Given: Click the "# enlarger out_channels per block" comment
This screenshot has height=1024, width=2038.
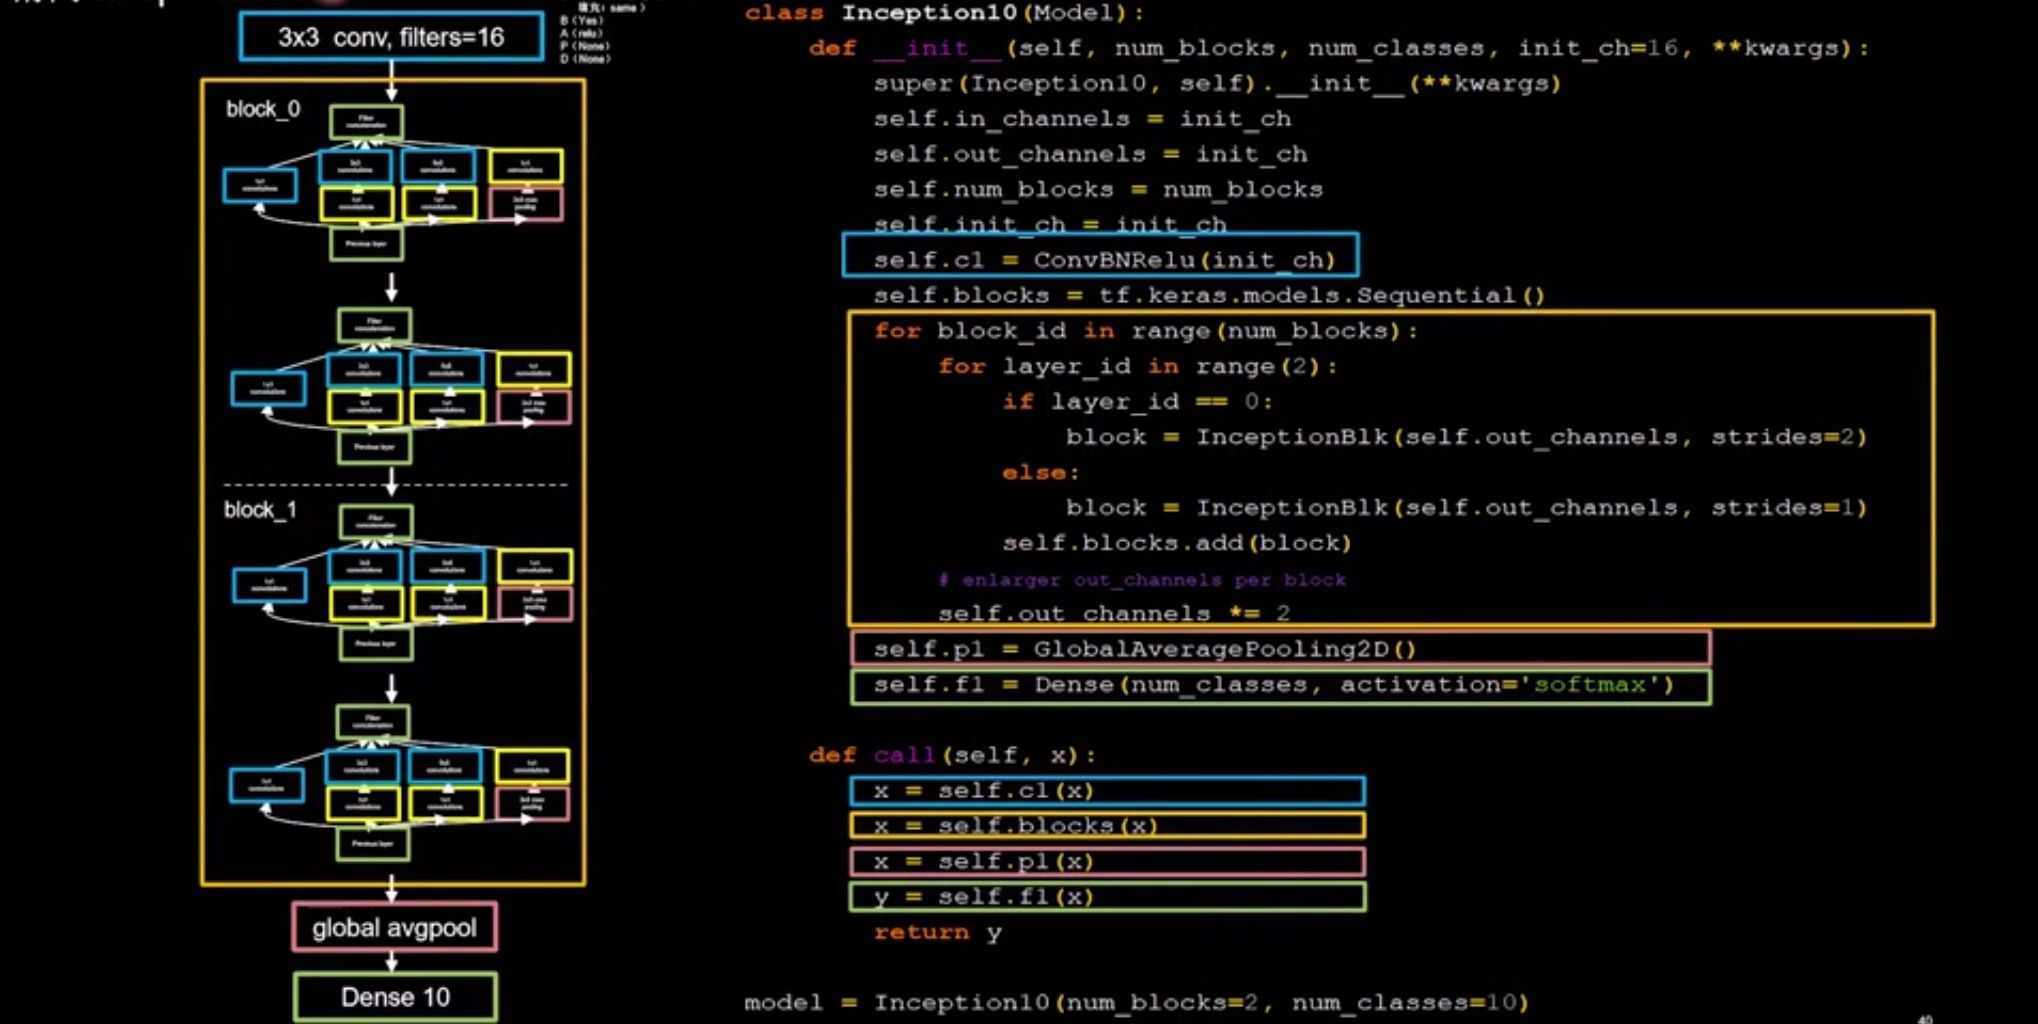Looking at the screenshot, I should [x=1142, y=580].
